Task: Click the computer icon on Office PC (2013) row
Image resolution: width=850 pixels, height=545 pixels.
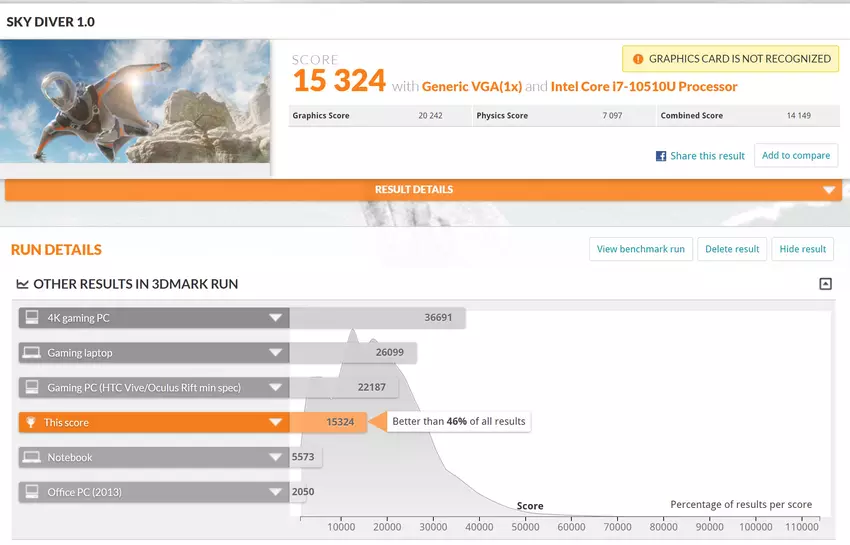Action: tap(31, 493)
